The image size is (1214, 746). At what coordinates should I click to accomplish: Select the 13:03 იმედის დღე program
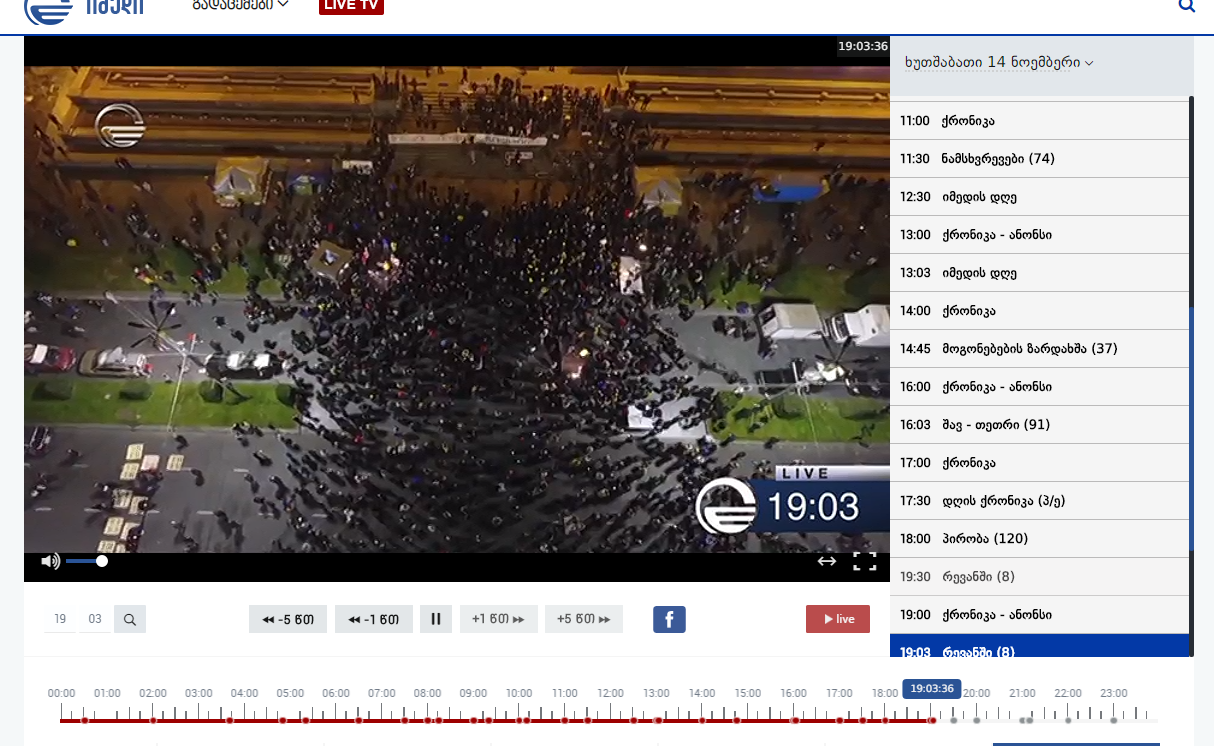(x=1039, y=273)
